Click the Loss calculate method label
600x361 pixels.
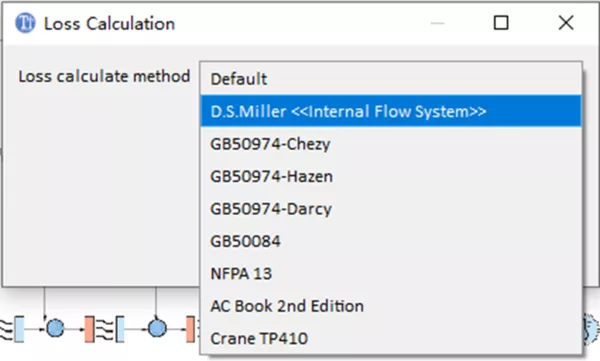coord(104,76)
